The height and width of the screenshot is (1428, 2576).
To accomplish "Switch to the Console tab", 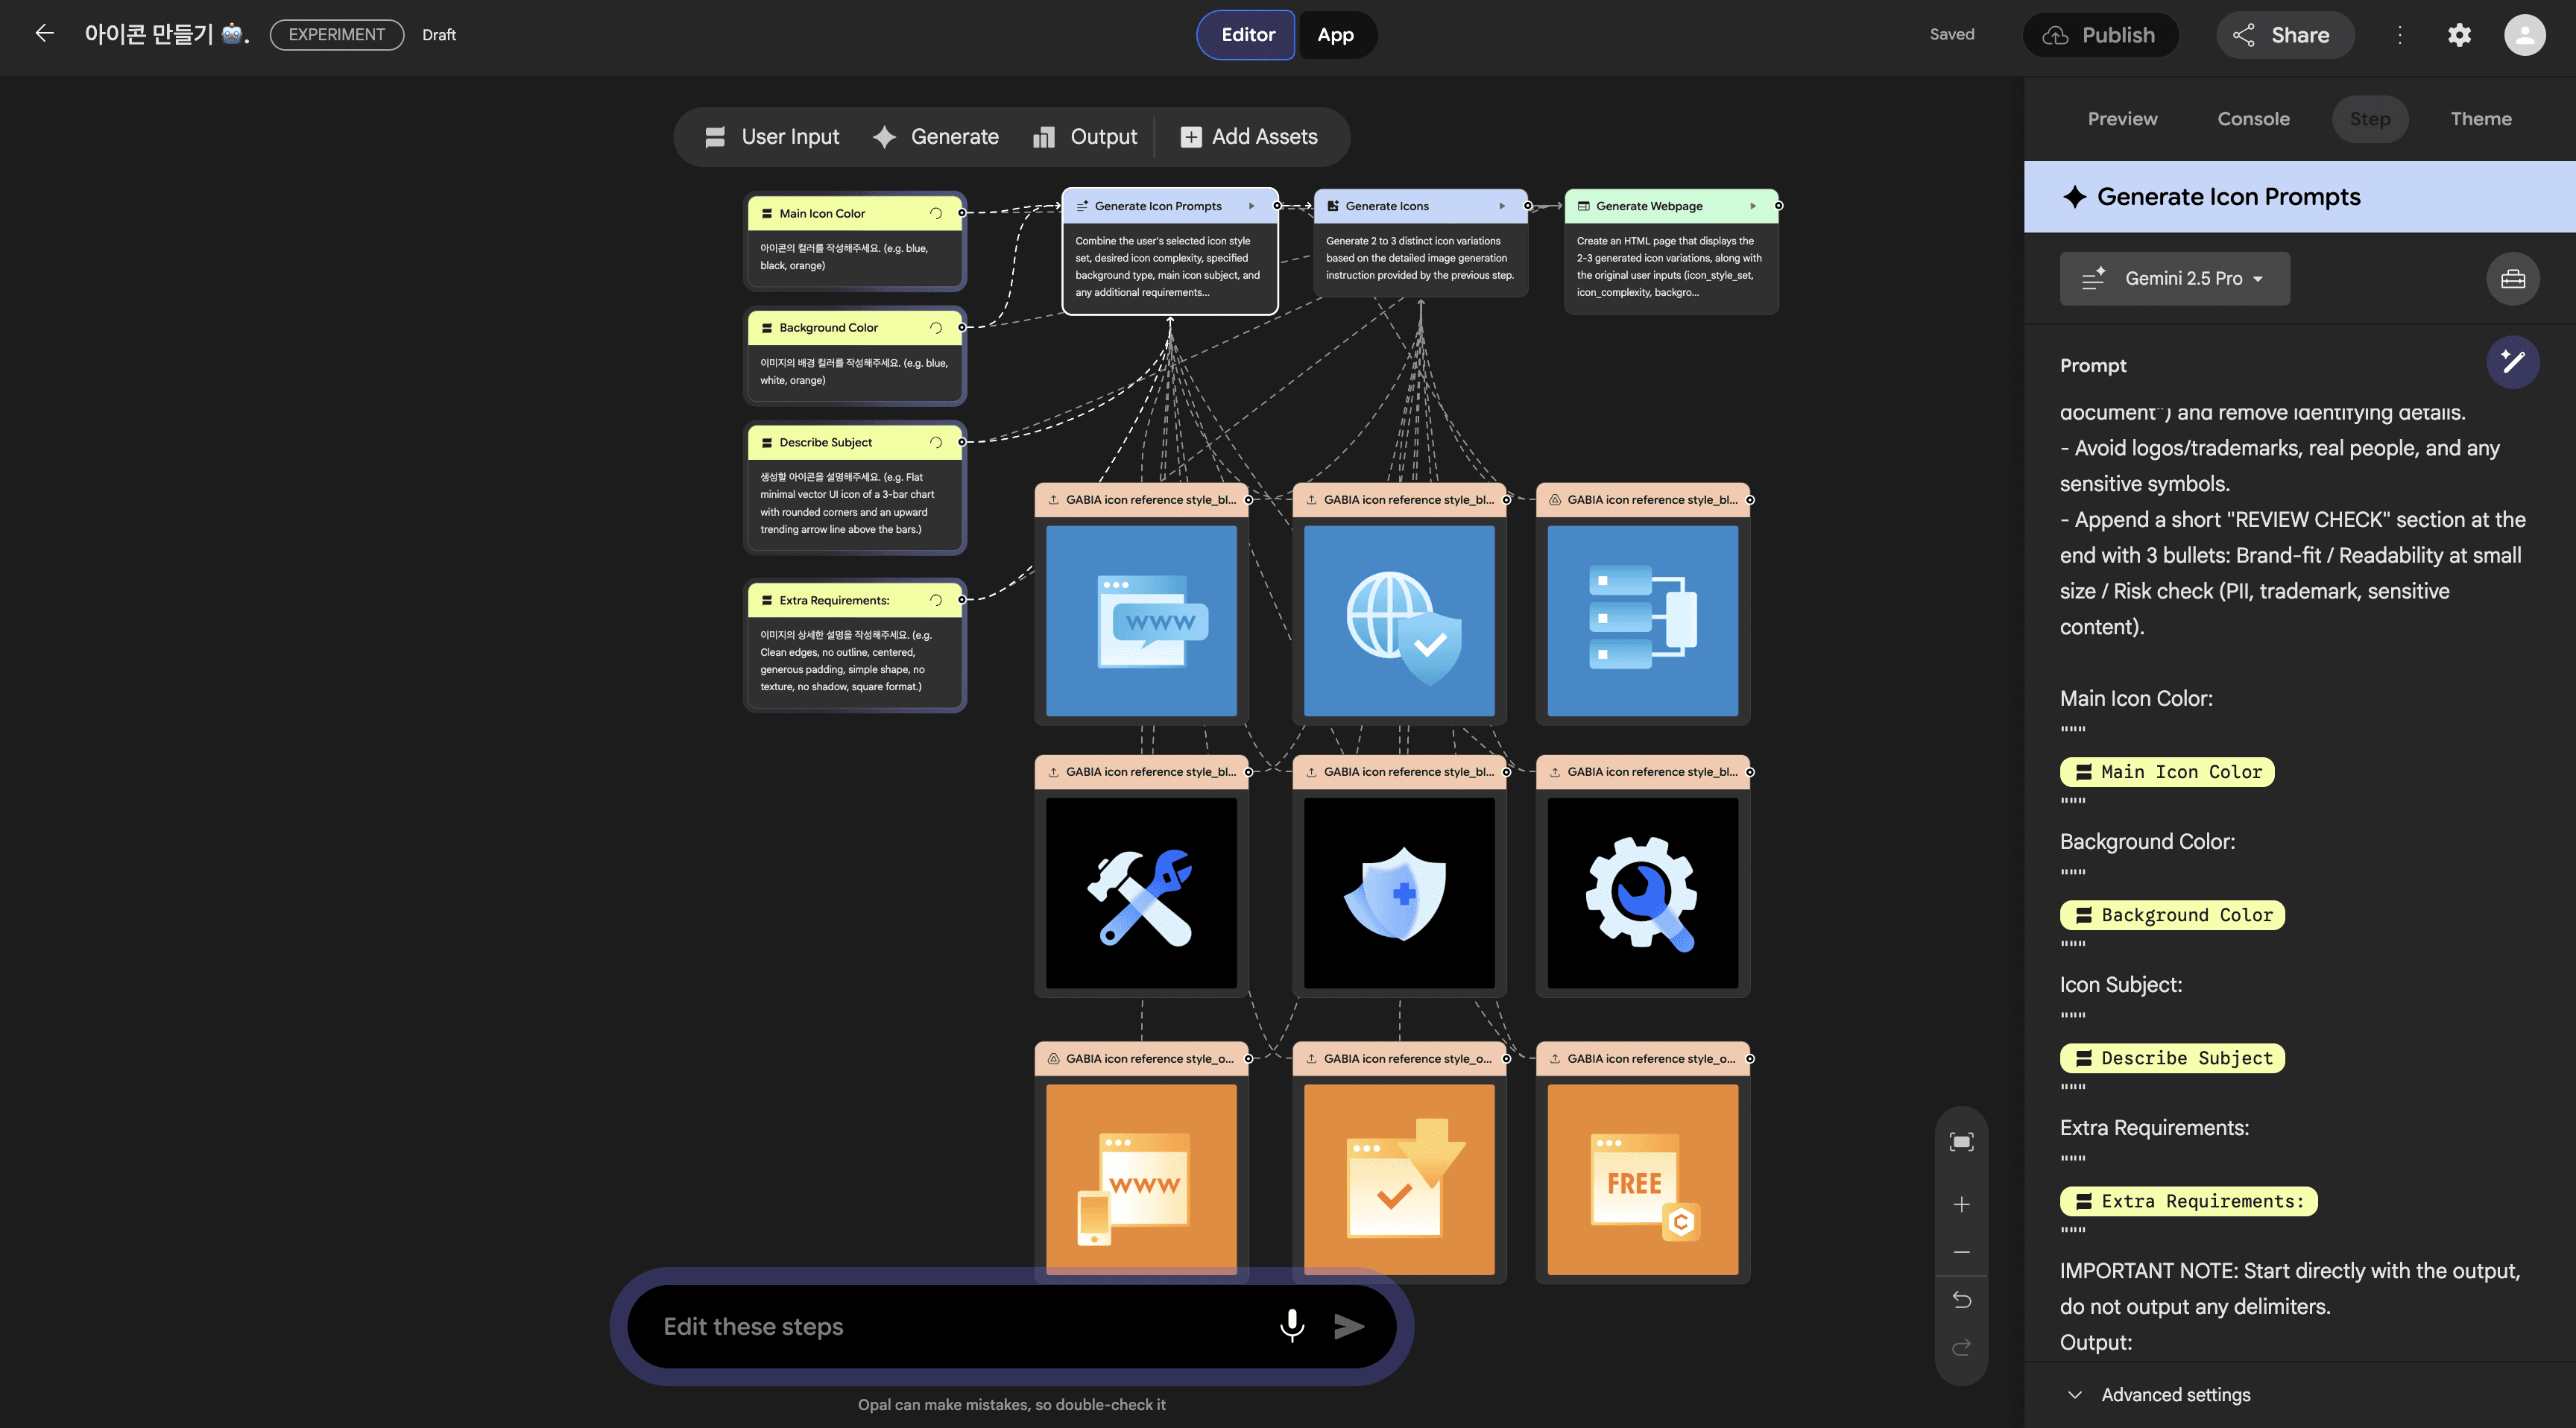I will tap(2253, 119).
